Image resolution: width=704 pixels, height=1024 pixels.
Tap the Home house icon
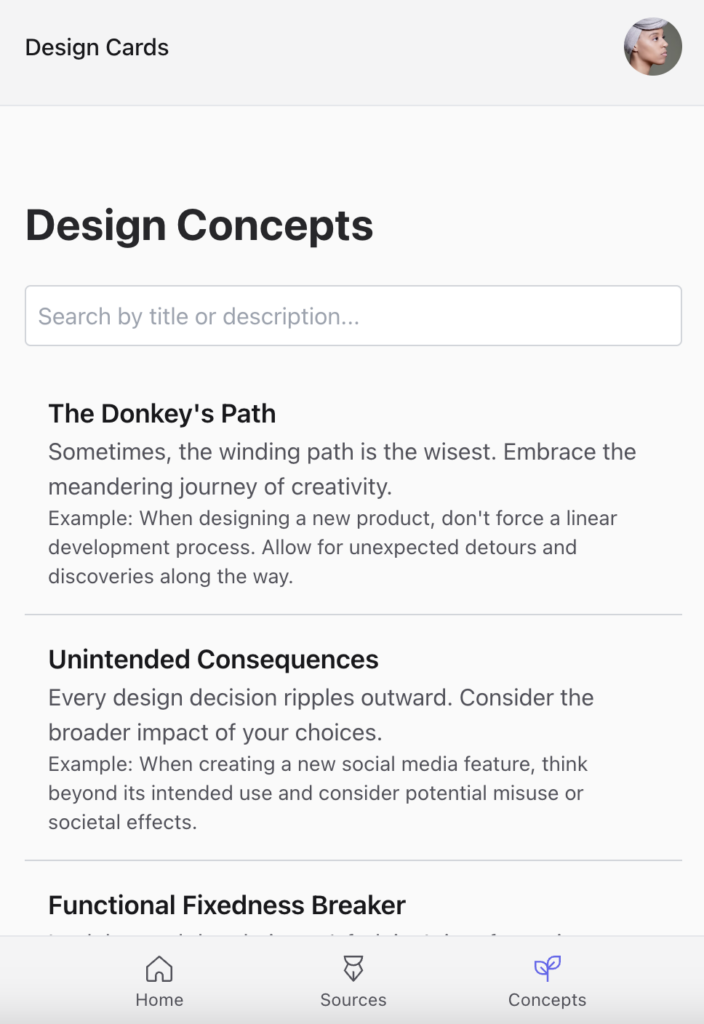(x=159, y=968)
